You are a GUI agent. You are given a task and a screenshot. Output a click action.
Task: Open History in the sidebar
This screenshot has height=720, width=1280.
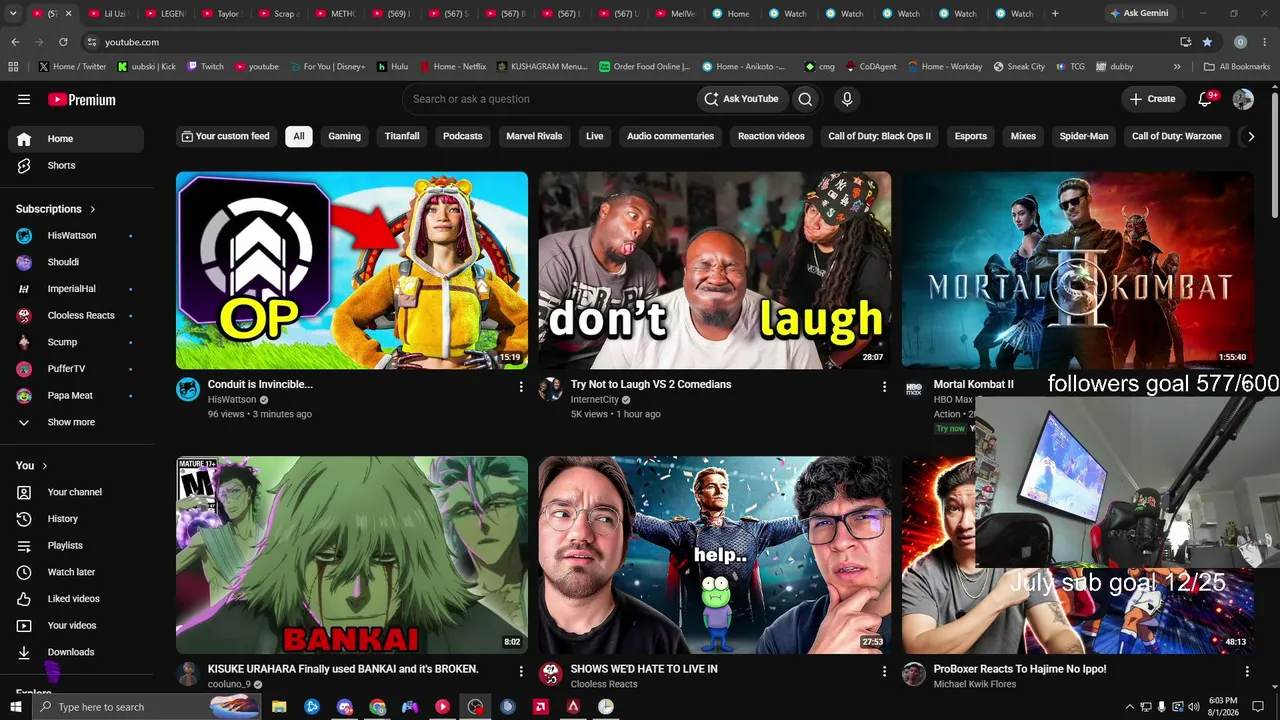[76, 519]
